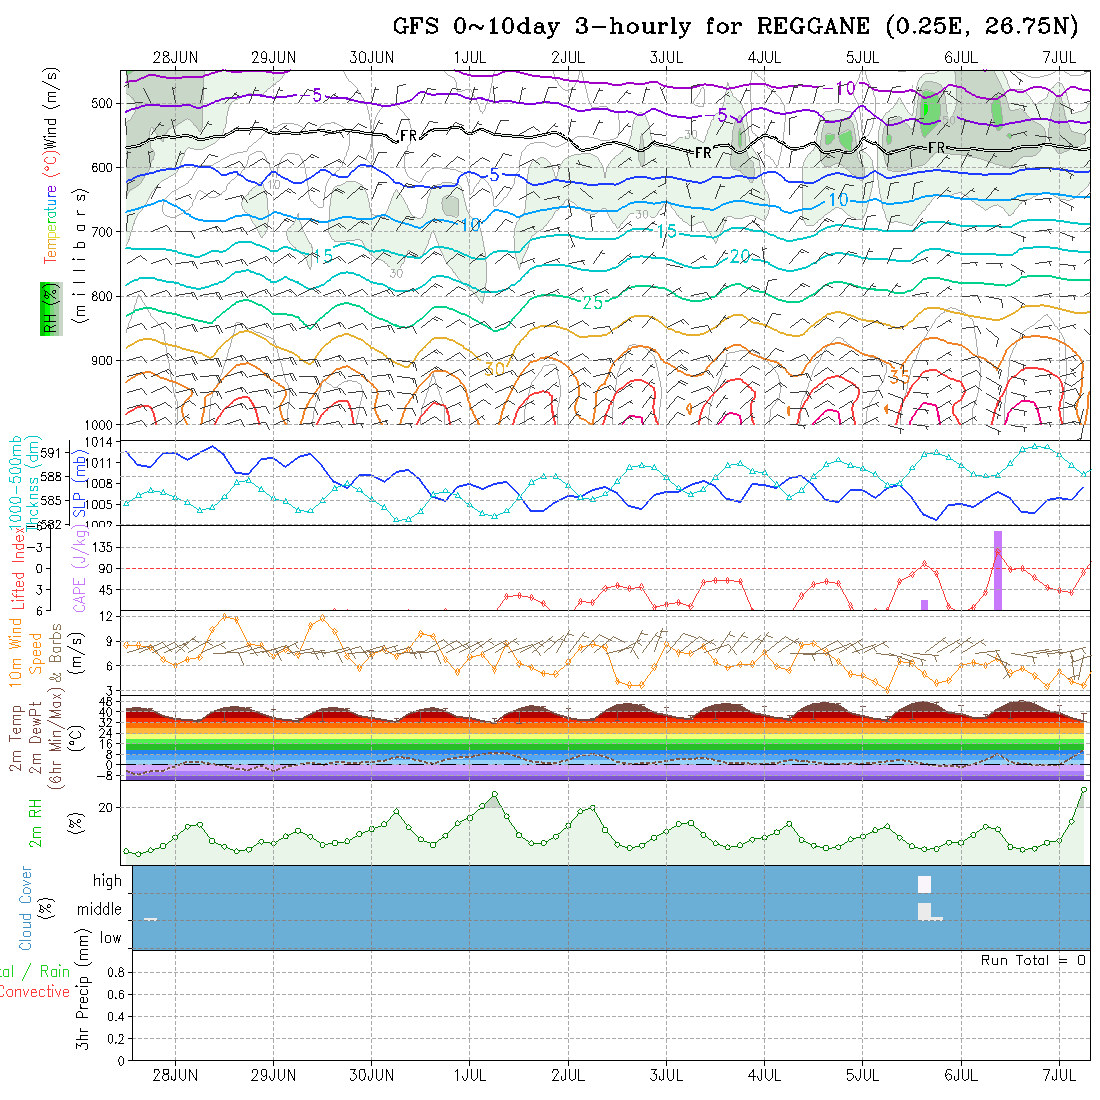Click the 'low' cloud cover axis label
This screenshot has height=1100, width=1100.
click(x=110, y=938)
